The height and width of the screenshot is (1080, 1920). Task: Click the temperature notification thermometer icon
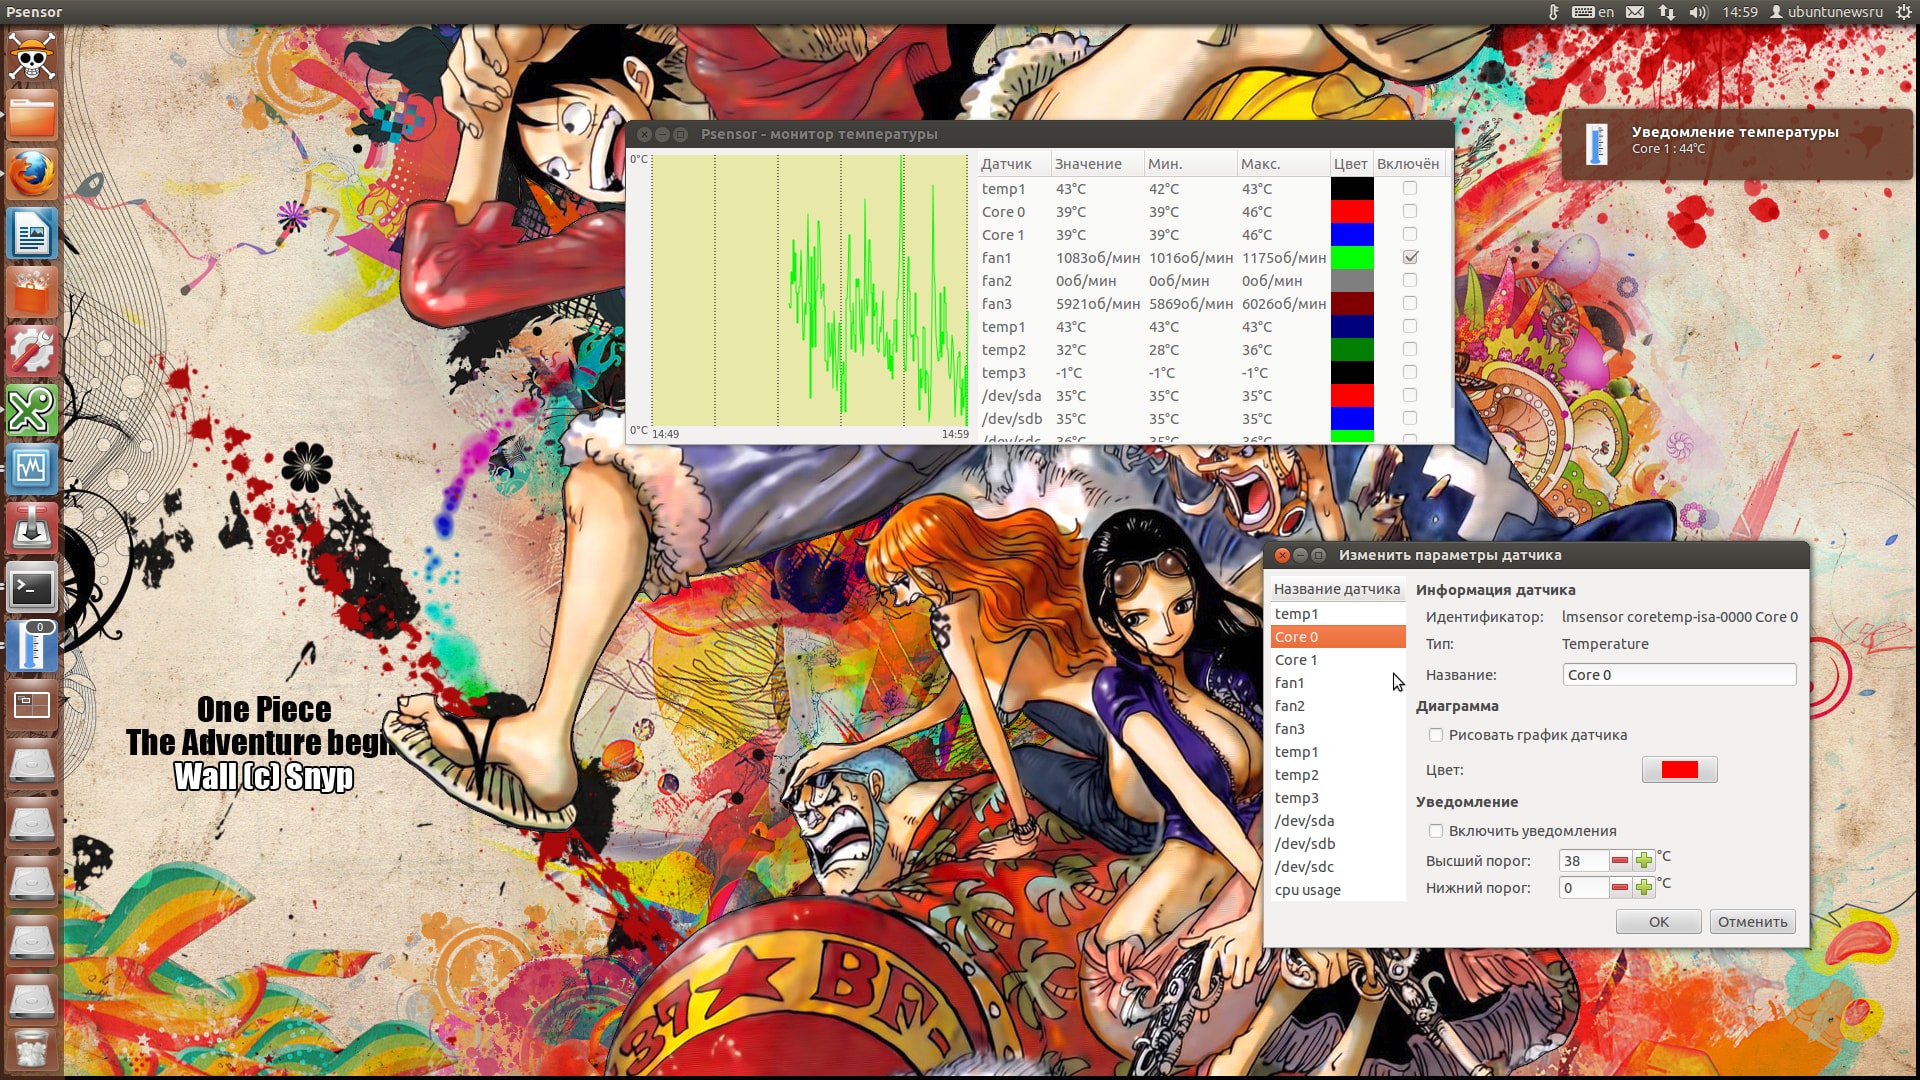[1597, 144]
